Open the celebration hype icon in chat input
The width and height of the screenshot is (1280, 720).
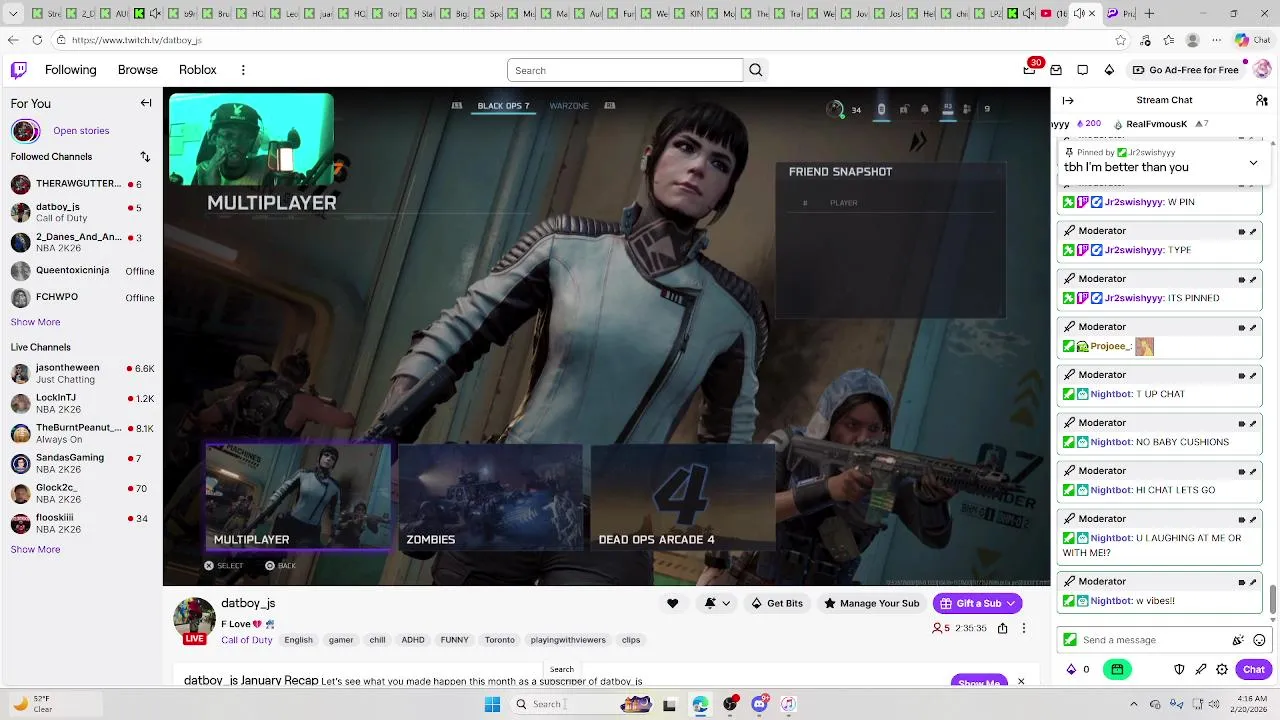pos(1238,640)
